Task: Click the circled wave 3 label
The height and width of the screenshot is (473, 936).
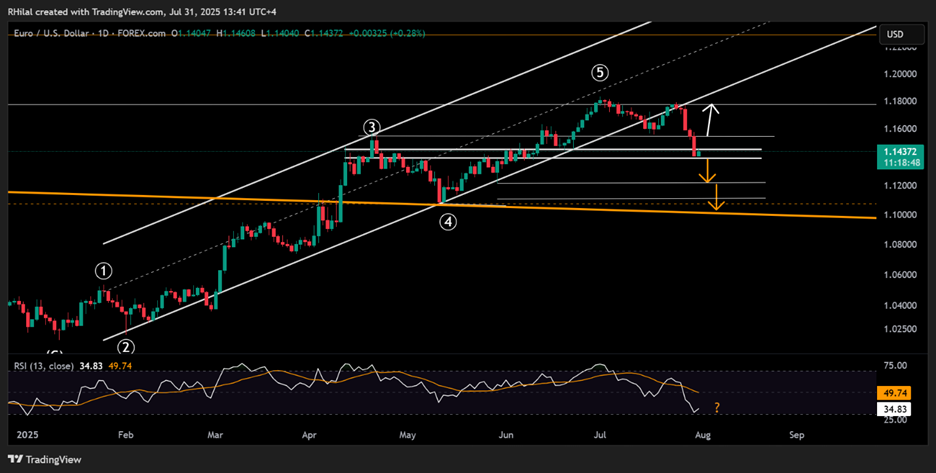Action: (371, 127)
